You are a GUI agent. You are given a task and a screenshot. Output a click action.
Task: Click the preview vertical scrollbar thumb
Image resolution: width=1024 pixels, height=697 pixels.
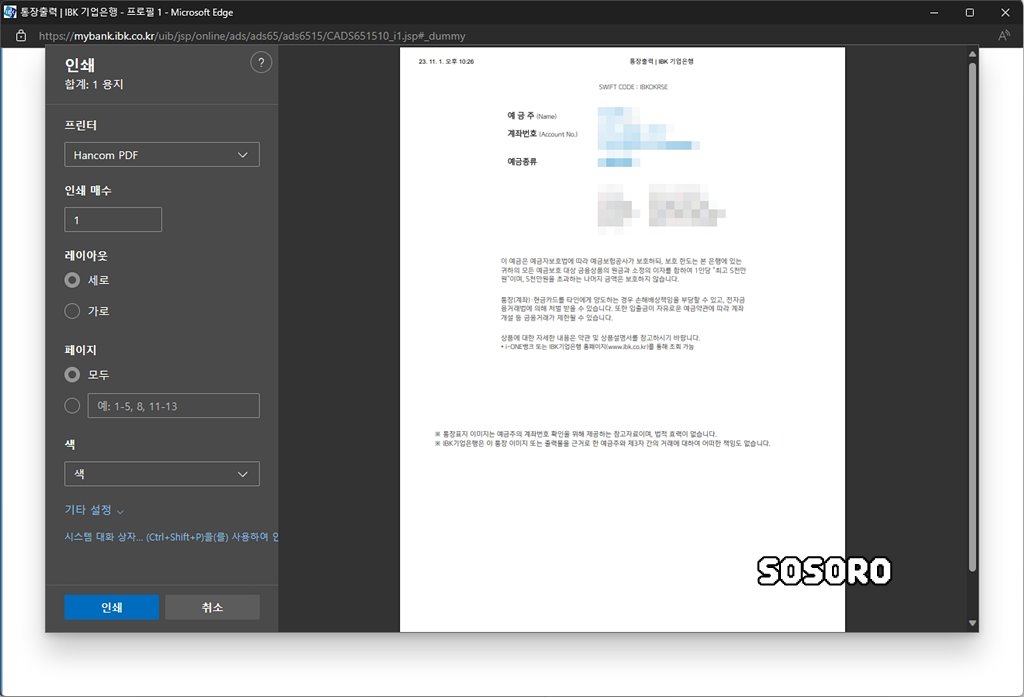tap(972, 317)
